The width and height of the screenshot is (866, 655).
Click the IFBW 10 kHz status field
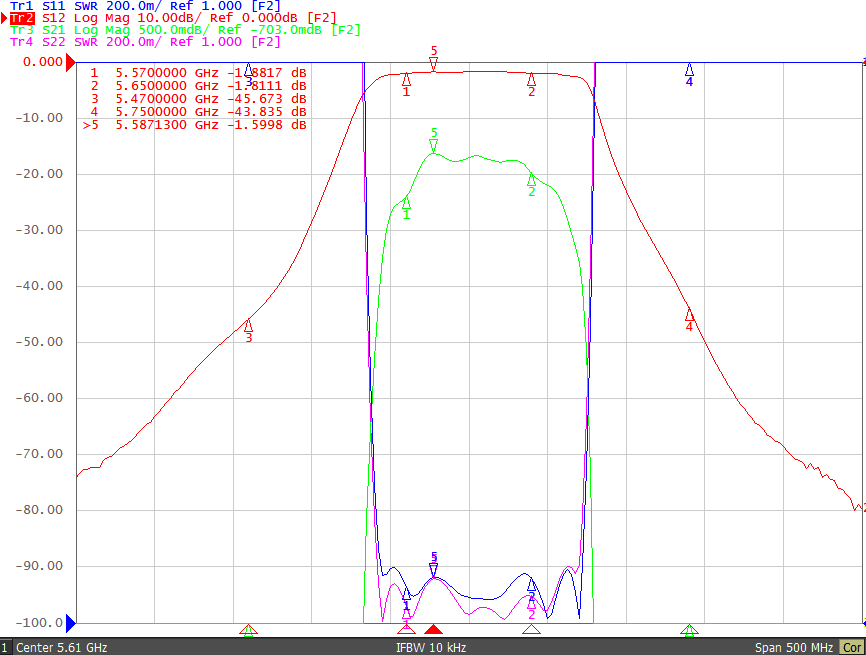coord(431,647)
